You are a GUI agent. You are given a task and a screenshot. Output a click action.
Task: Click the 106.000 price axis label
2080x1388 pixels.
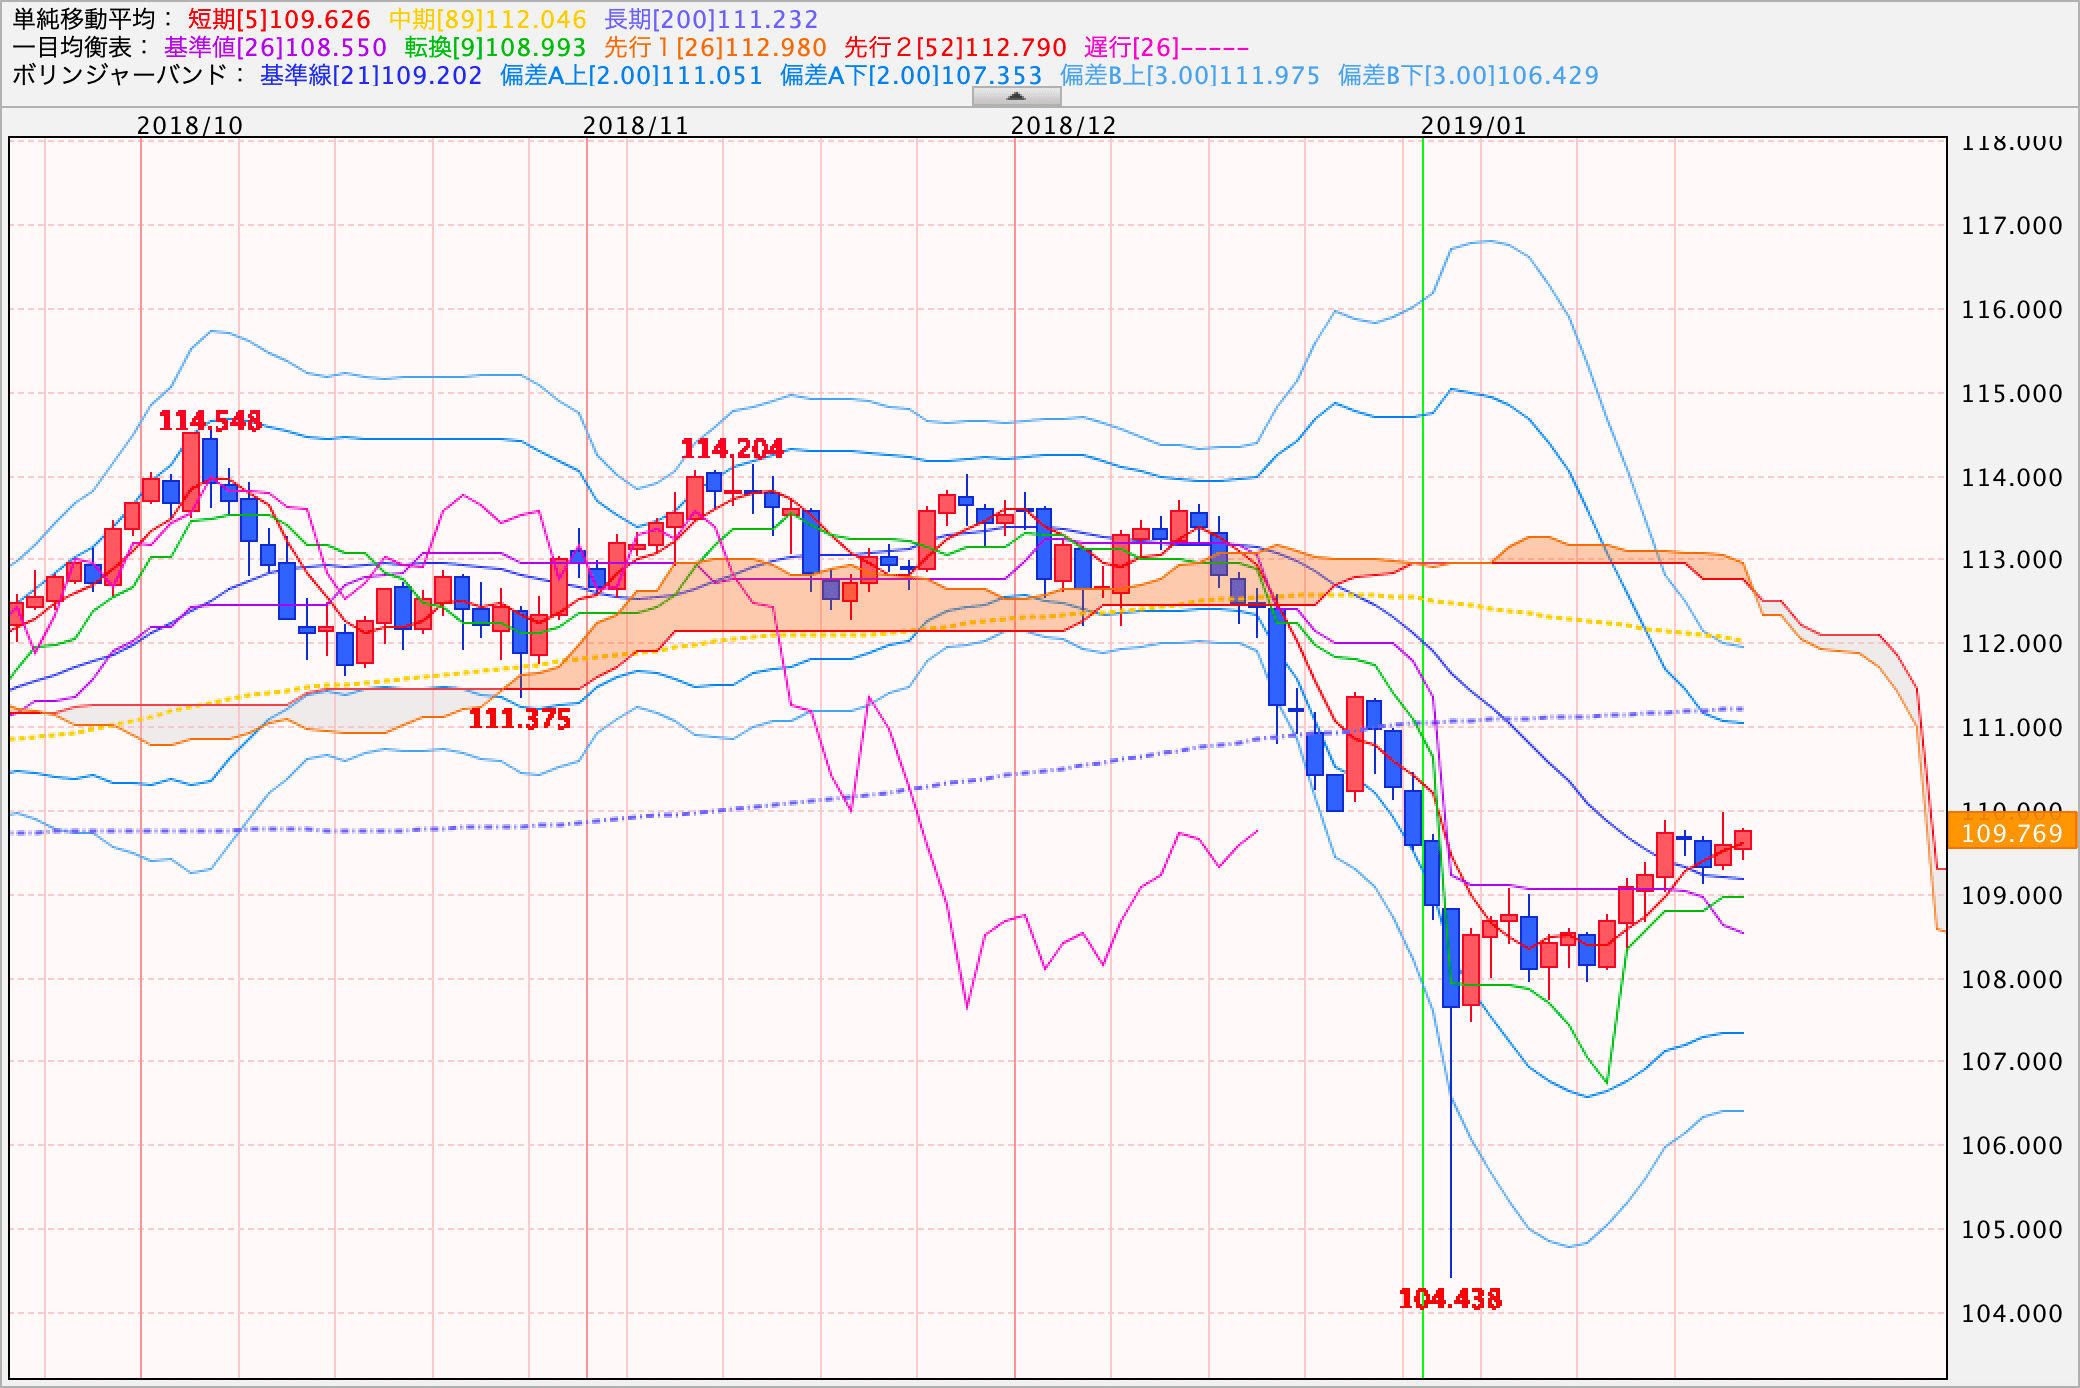tap(2012, 1146)
